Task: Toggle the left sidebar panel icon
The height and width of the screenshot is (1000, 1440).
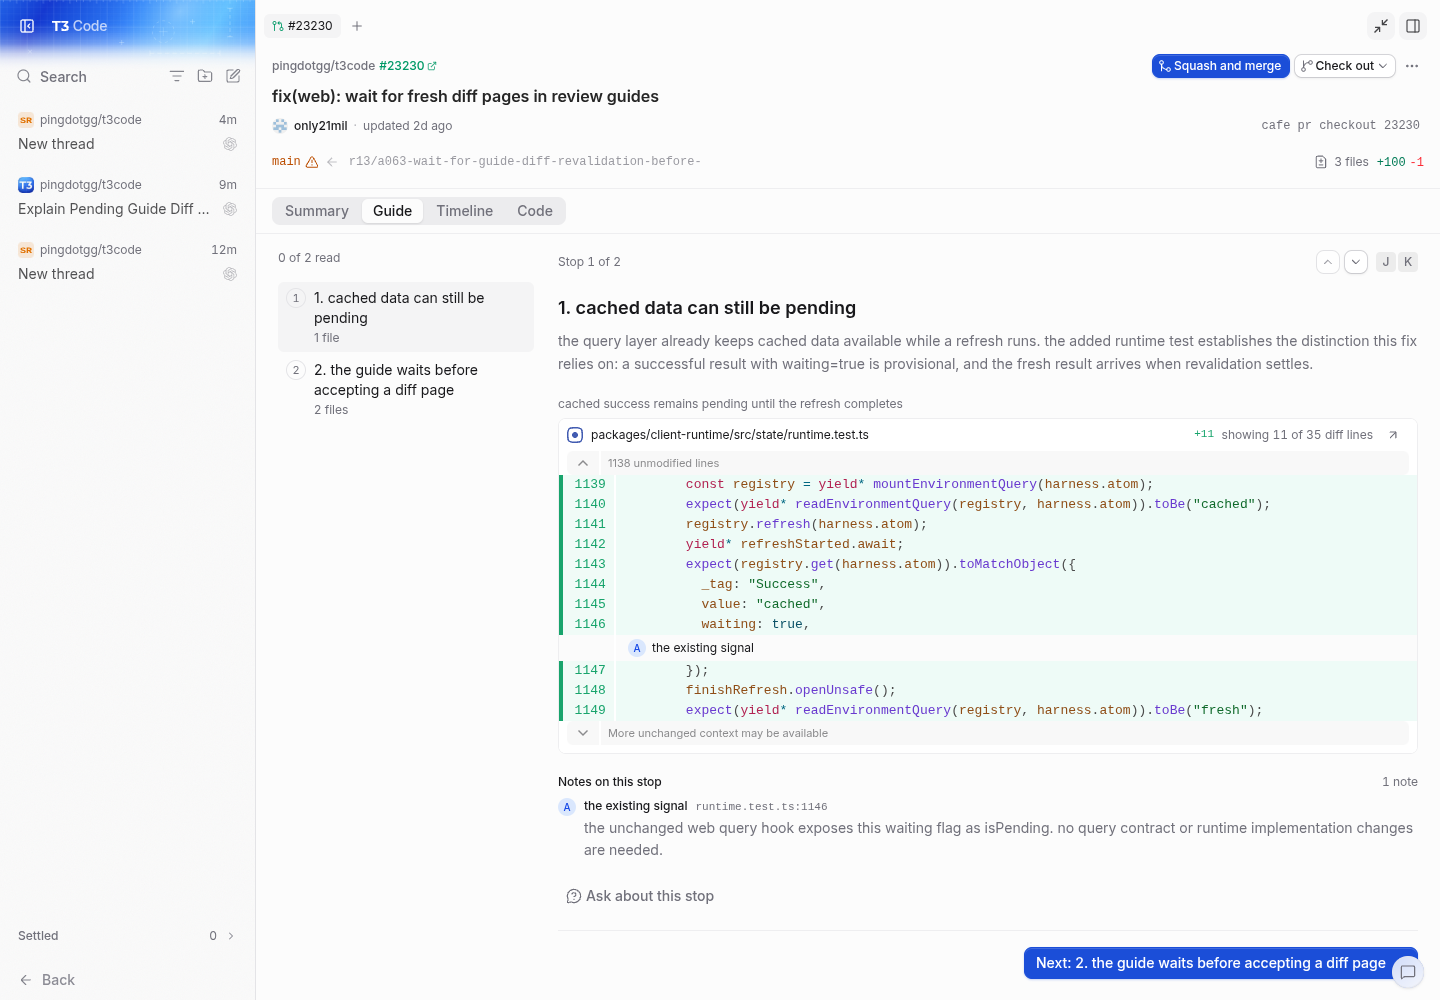Action: (27, 26)
